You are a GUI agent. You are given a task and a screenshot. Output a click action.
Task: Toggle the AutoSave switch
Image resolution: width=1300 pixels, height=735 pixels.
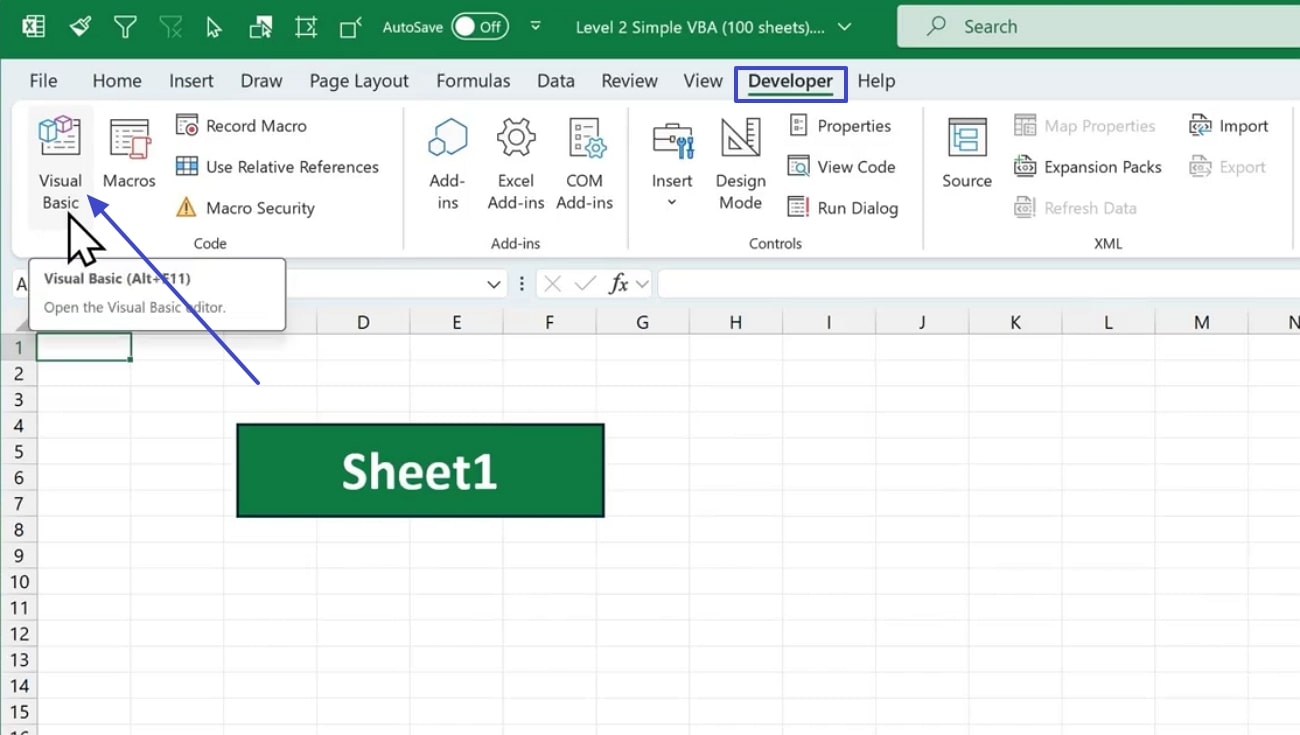coord(480,27)
